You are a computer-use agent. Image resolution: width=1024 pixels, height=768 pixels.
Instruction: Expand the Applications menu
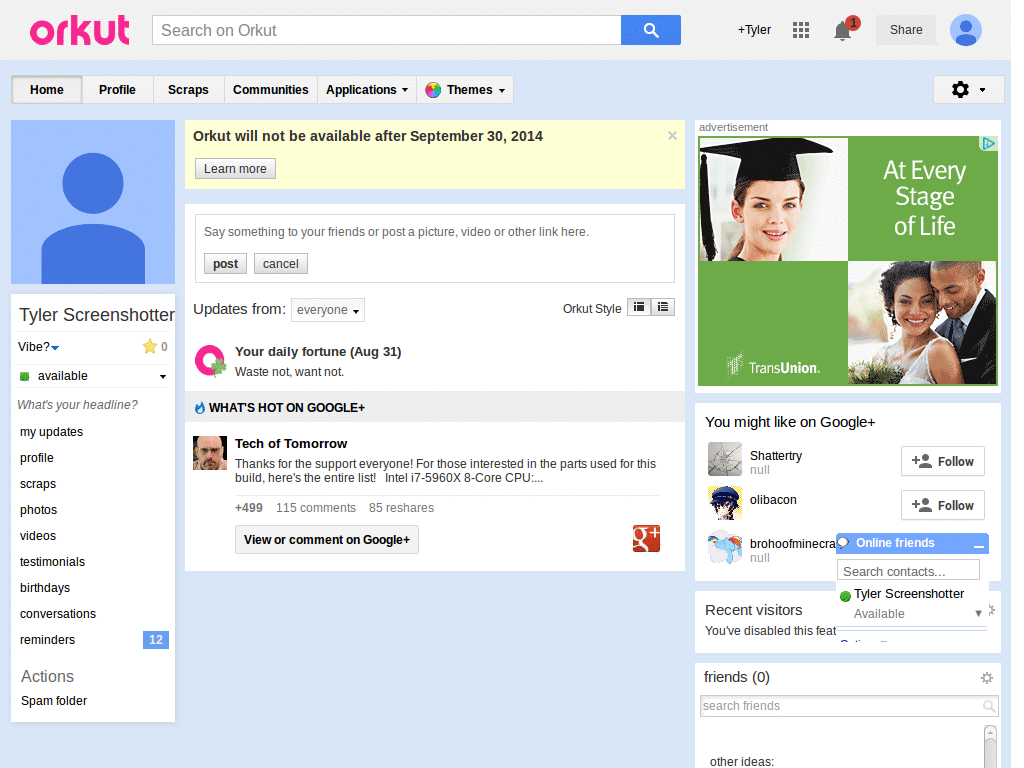[367, 89]
